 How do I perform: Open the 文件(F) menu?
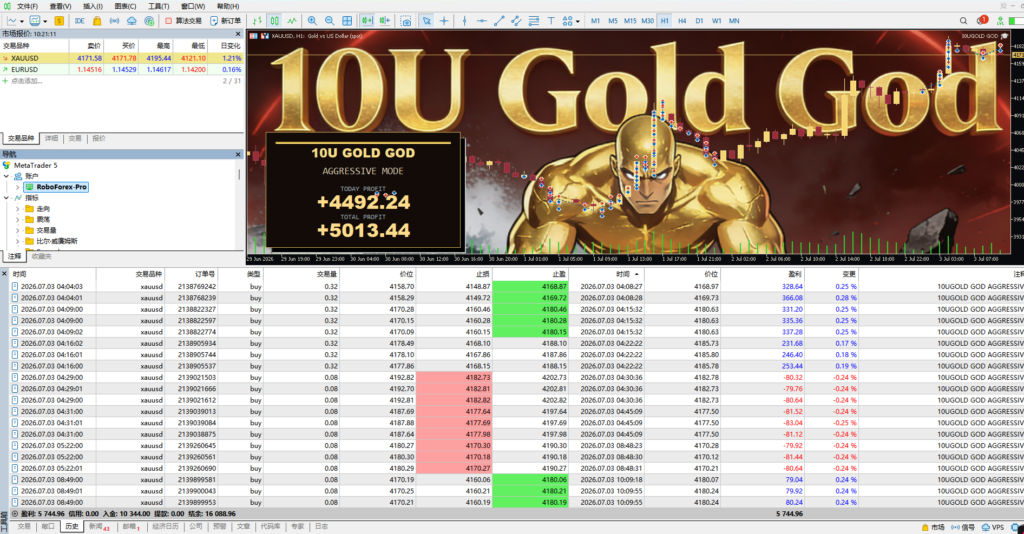tap(27, 6)
